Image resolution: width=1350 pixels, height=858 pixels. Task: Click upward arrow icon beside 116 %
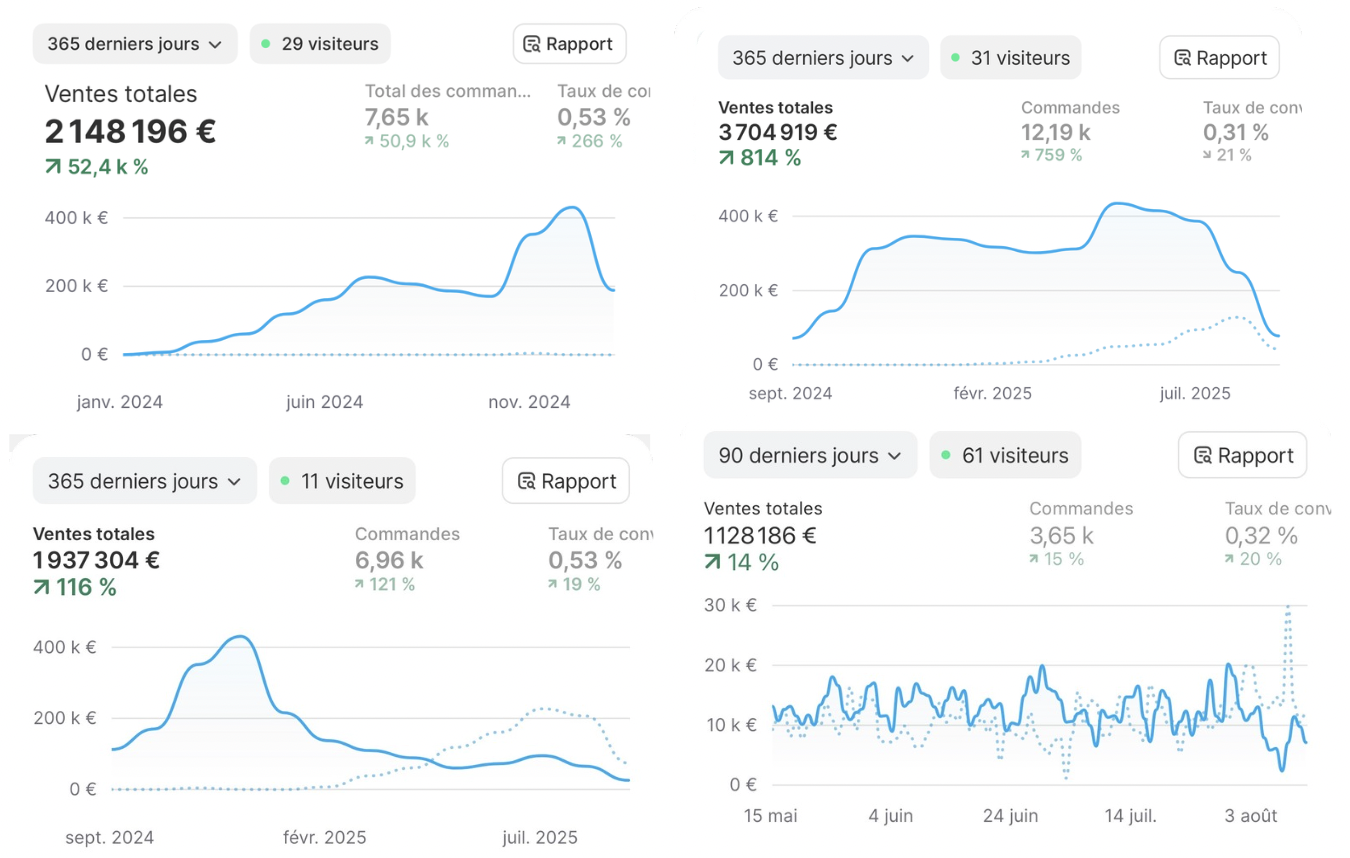coord(42,587)
